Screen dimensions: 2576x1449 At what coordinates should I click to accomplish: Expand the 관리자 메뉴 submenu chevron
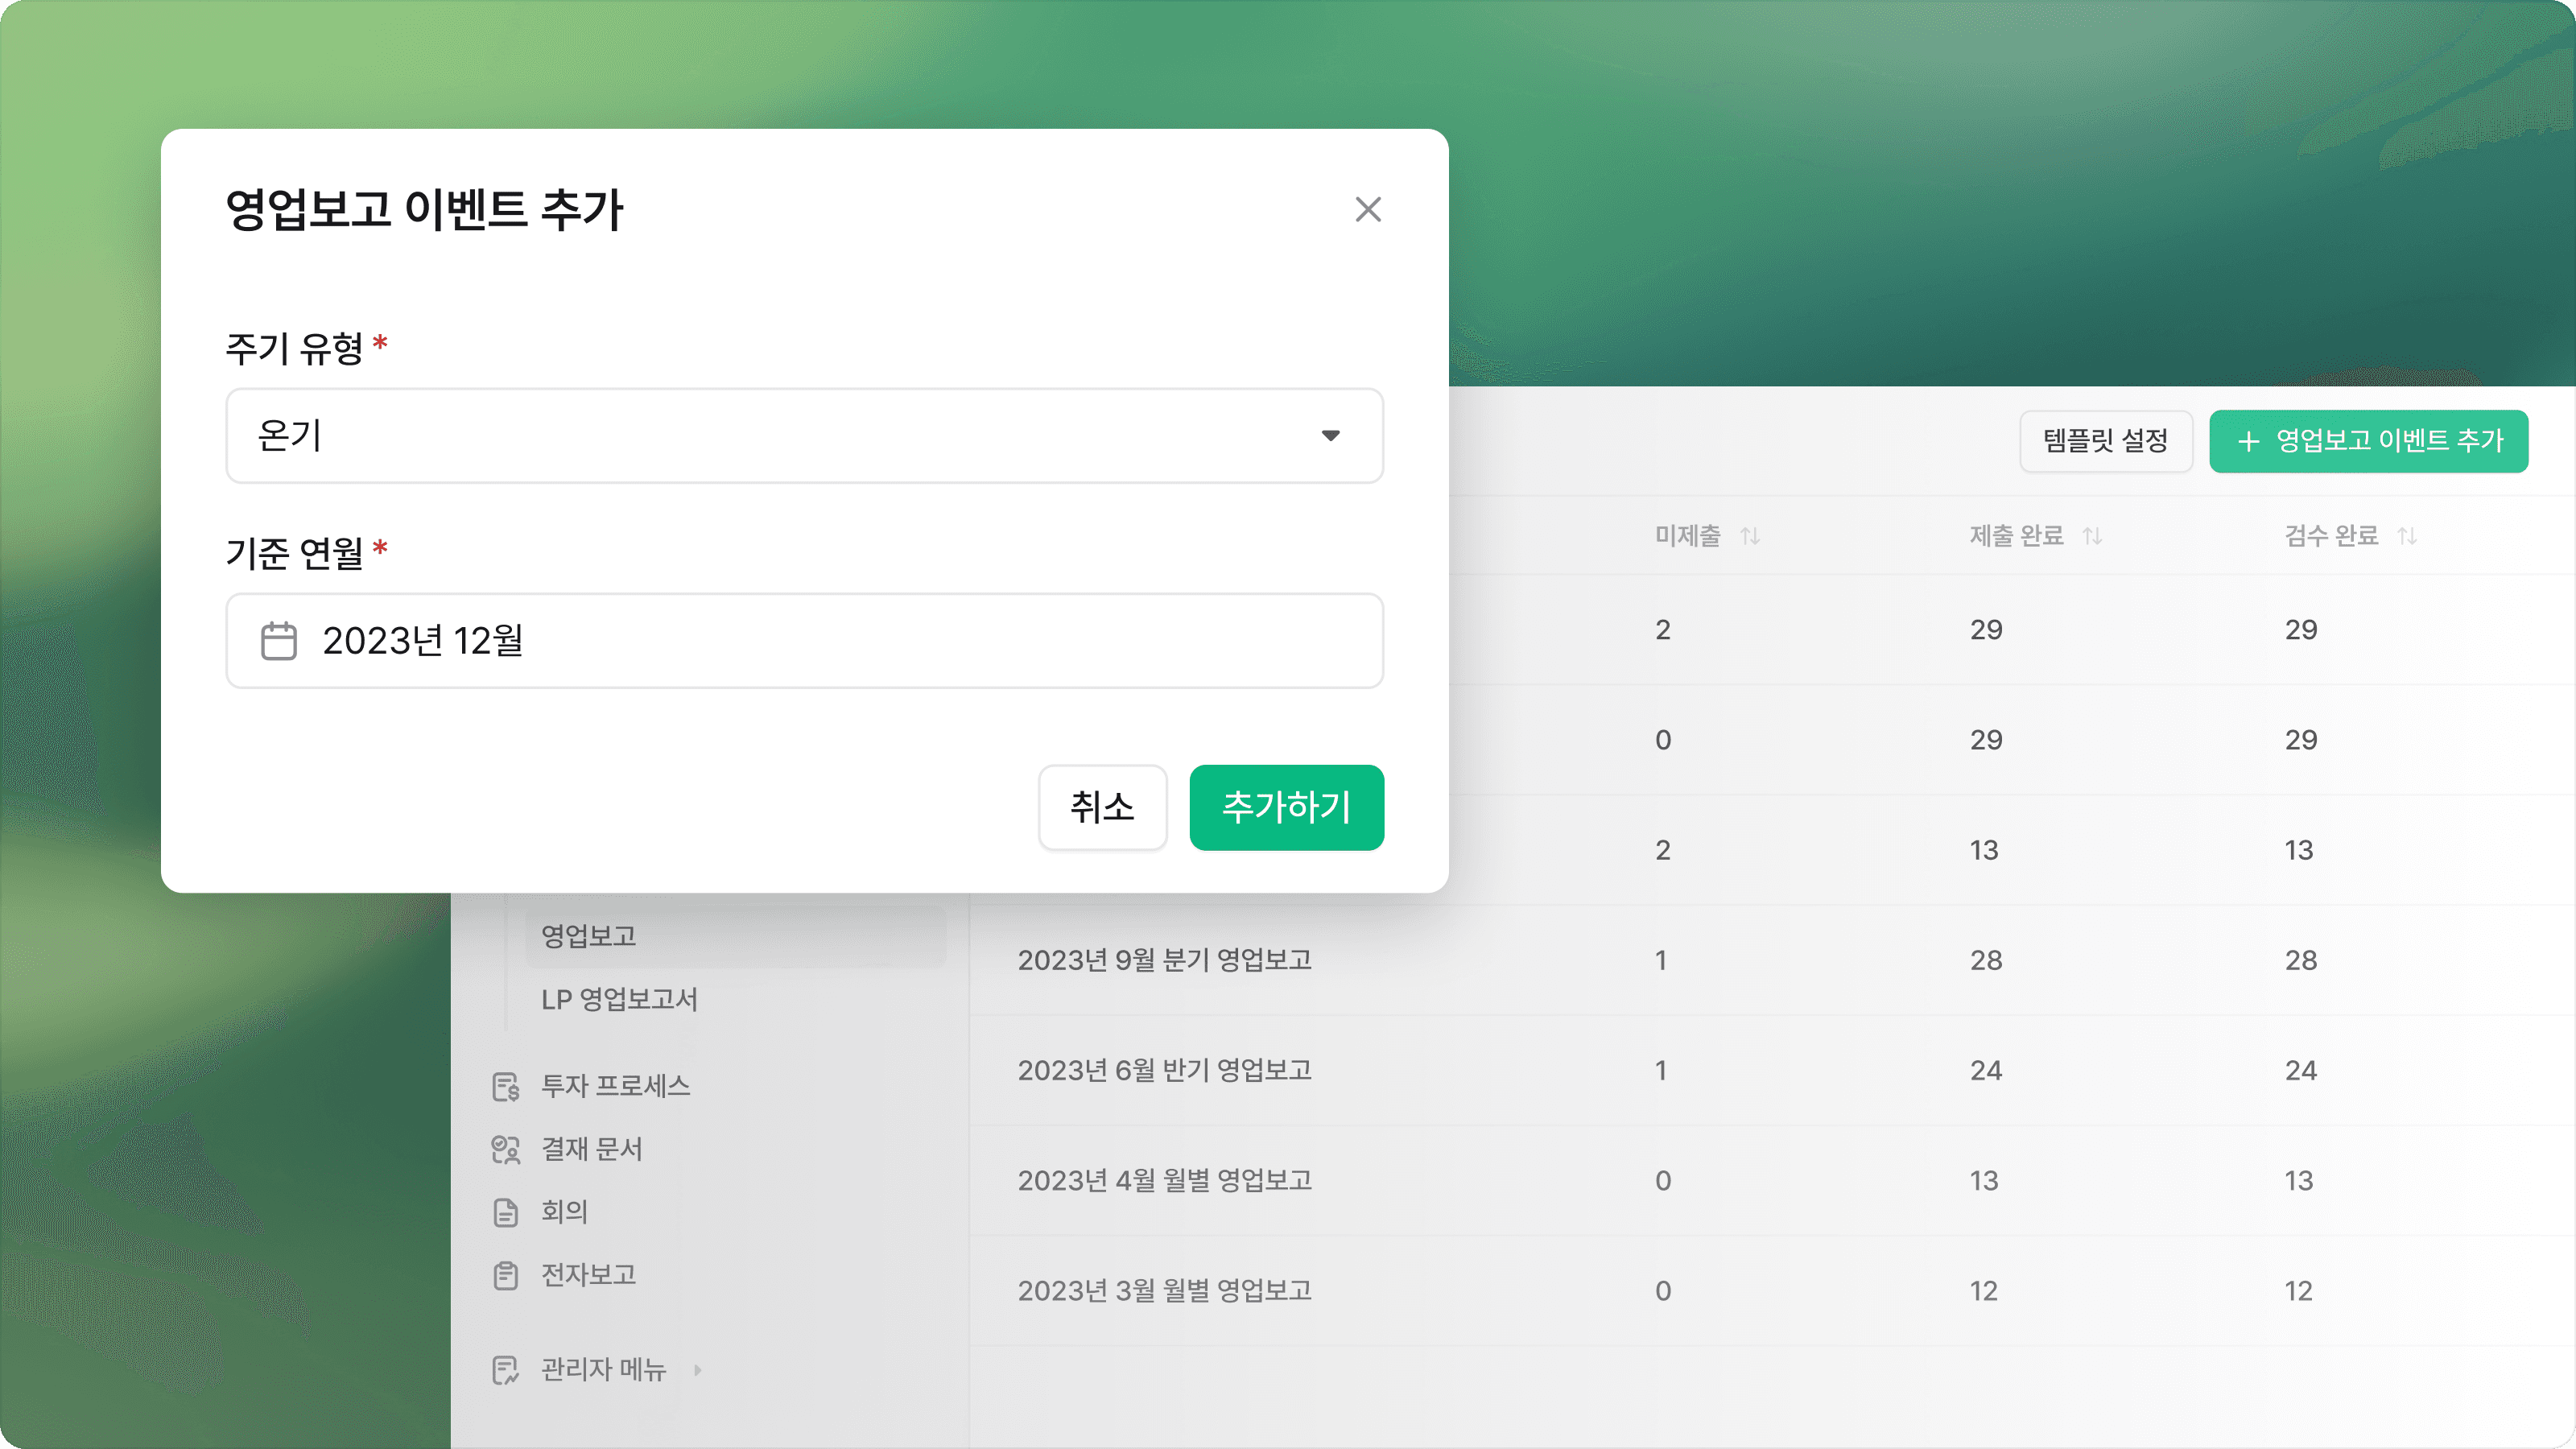click(x=698, y=1370)
